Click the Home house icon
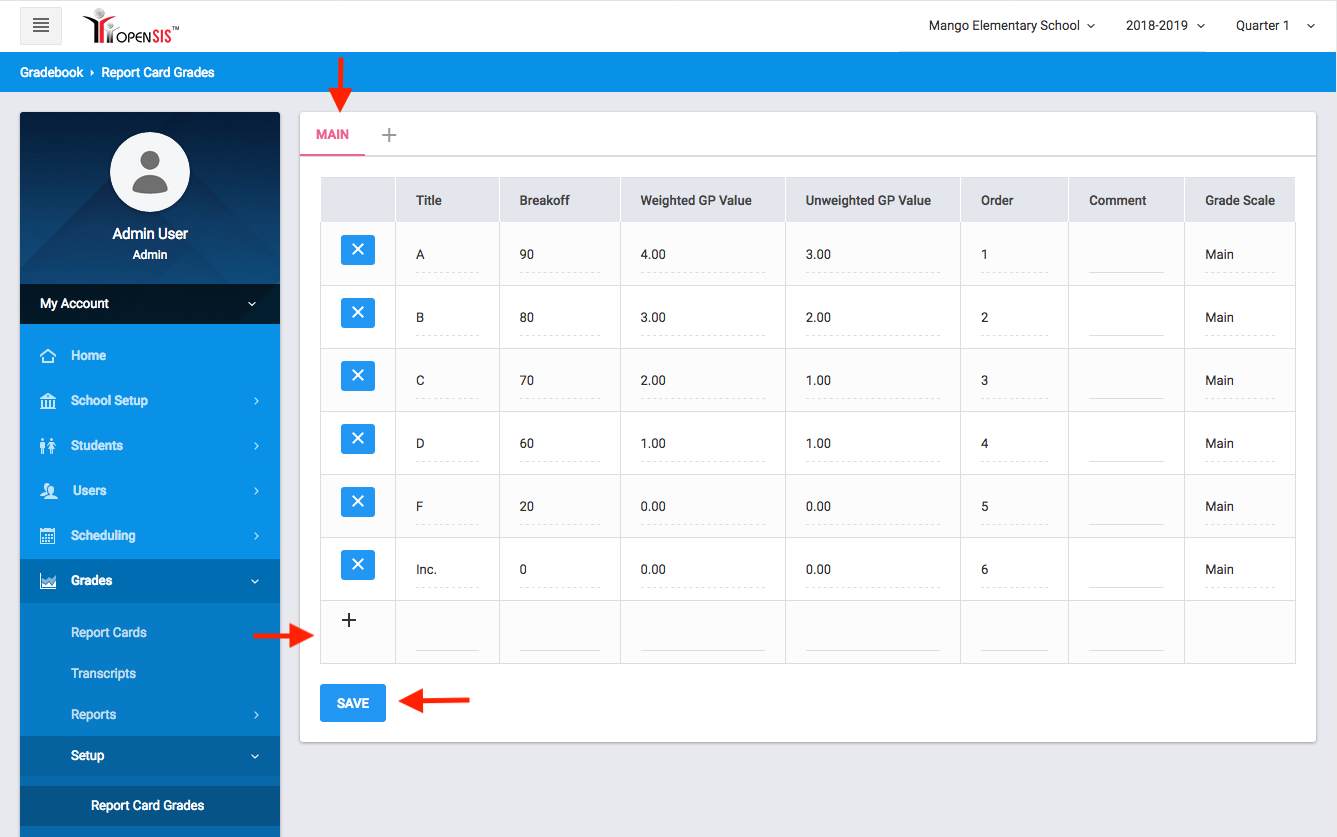Image resolution: width=1337 pixels, height=837 pixels. click(48, 356)
